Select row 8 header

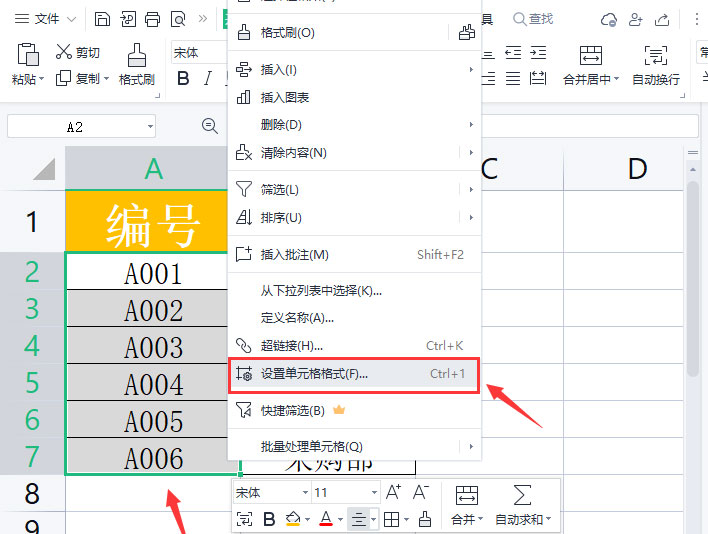pos(33,493)
